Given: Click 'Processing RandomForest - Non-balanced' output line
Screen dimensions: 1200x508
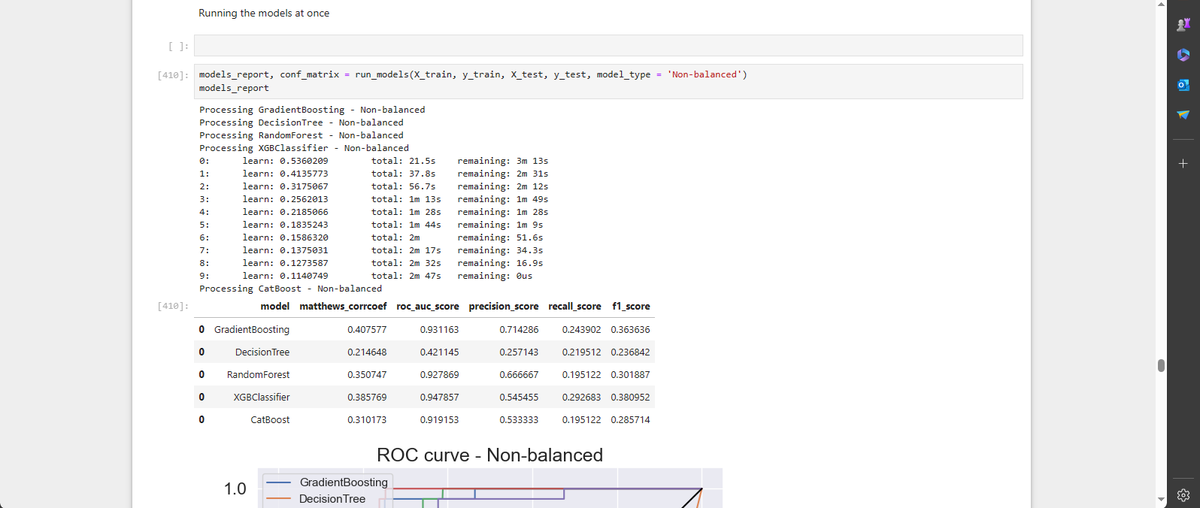Looking at the screenshot, I should [x=302, y=135].
